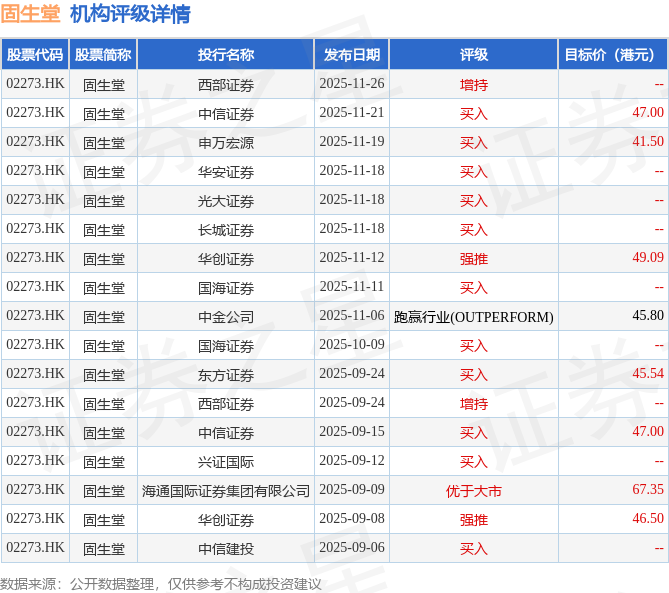Click 买入 rating in the 中信建投 row
This screenshot has height=593, width=669.
pyautogui.click(x=474, y=549)
